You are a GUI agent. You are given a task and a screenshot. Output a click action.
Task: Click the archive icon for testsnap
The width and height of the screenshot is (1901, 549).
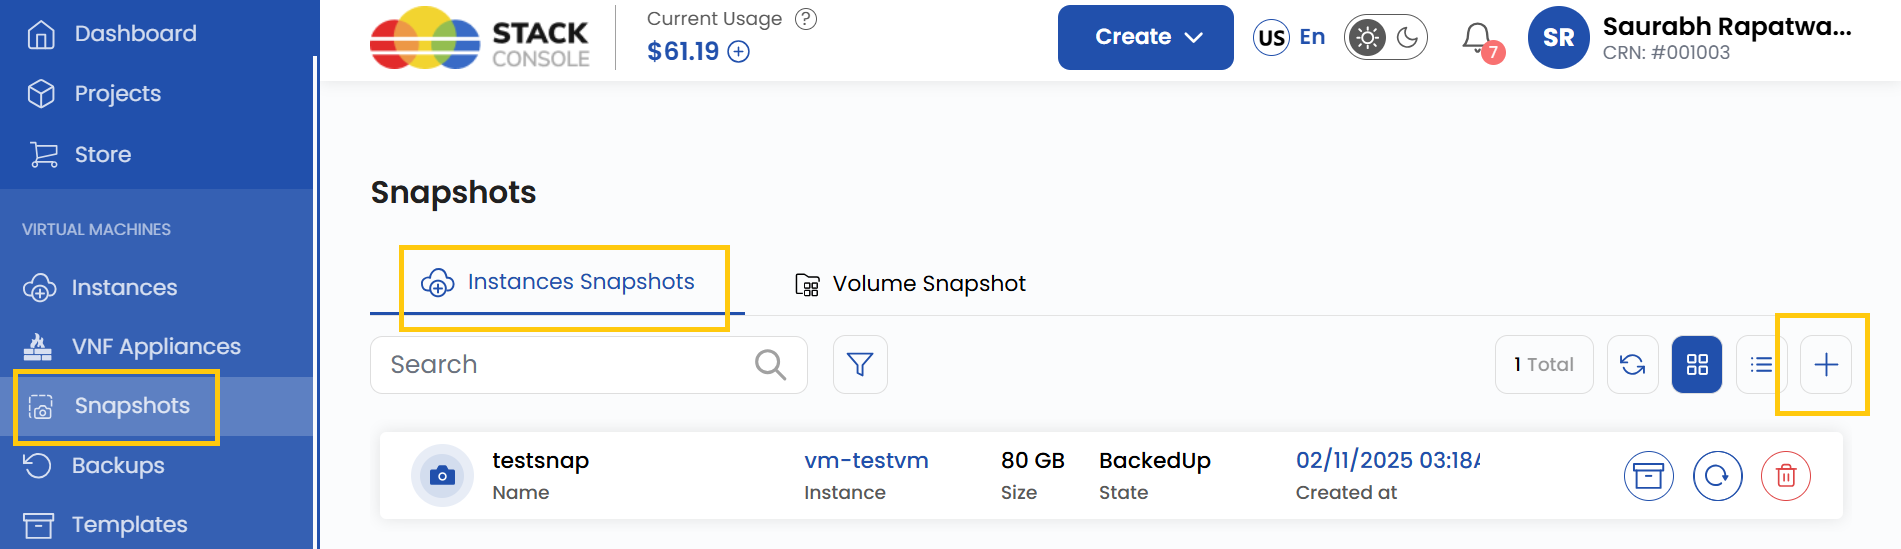click(x=1648, y=476)
